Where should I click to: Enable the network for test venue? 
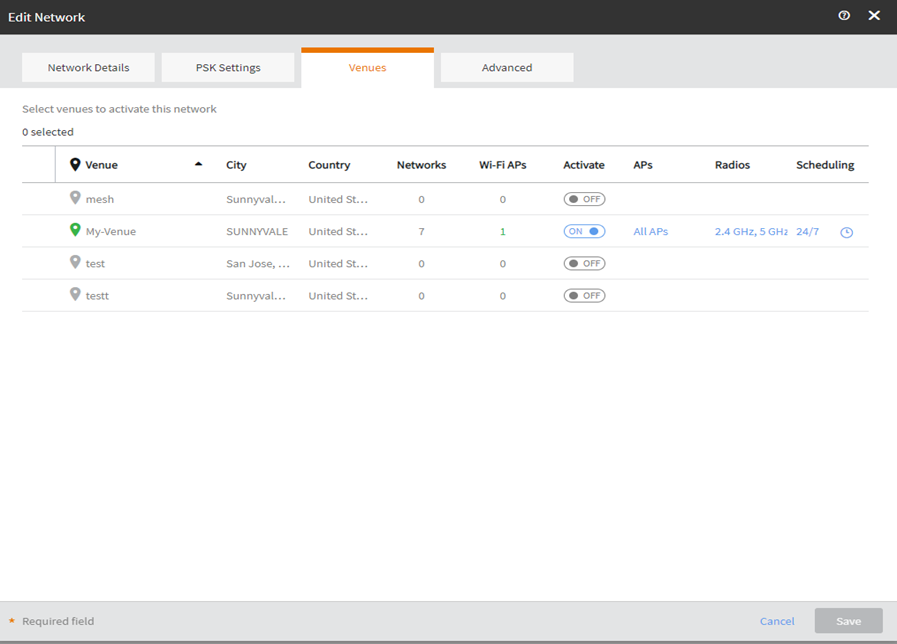click(584, 263)
